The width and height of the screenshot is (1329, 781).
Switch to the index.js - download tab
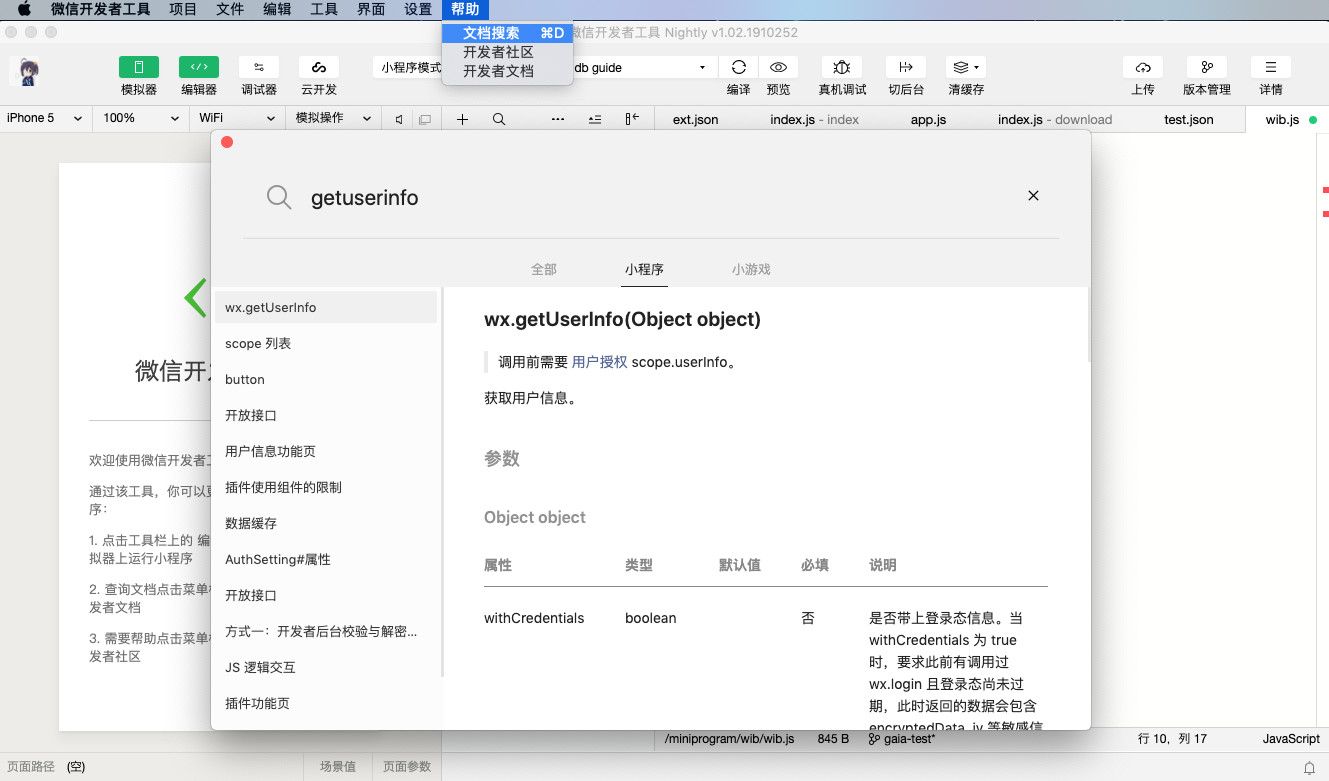pyautogui.click(x=1055, y=119)
